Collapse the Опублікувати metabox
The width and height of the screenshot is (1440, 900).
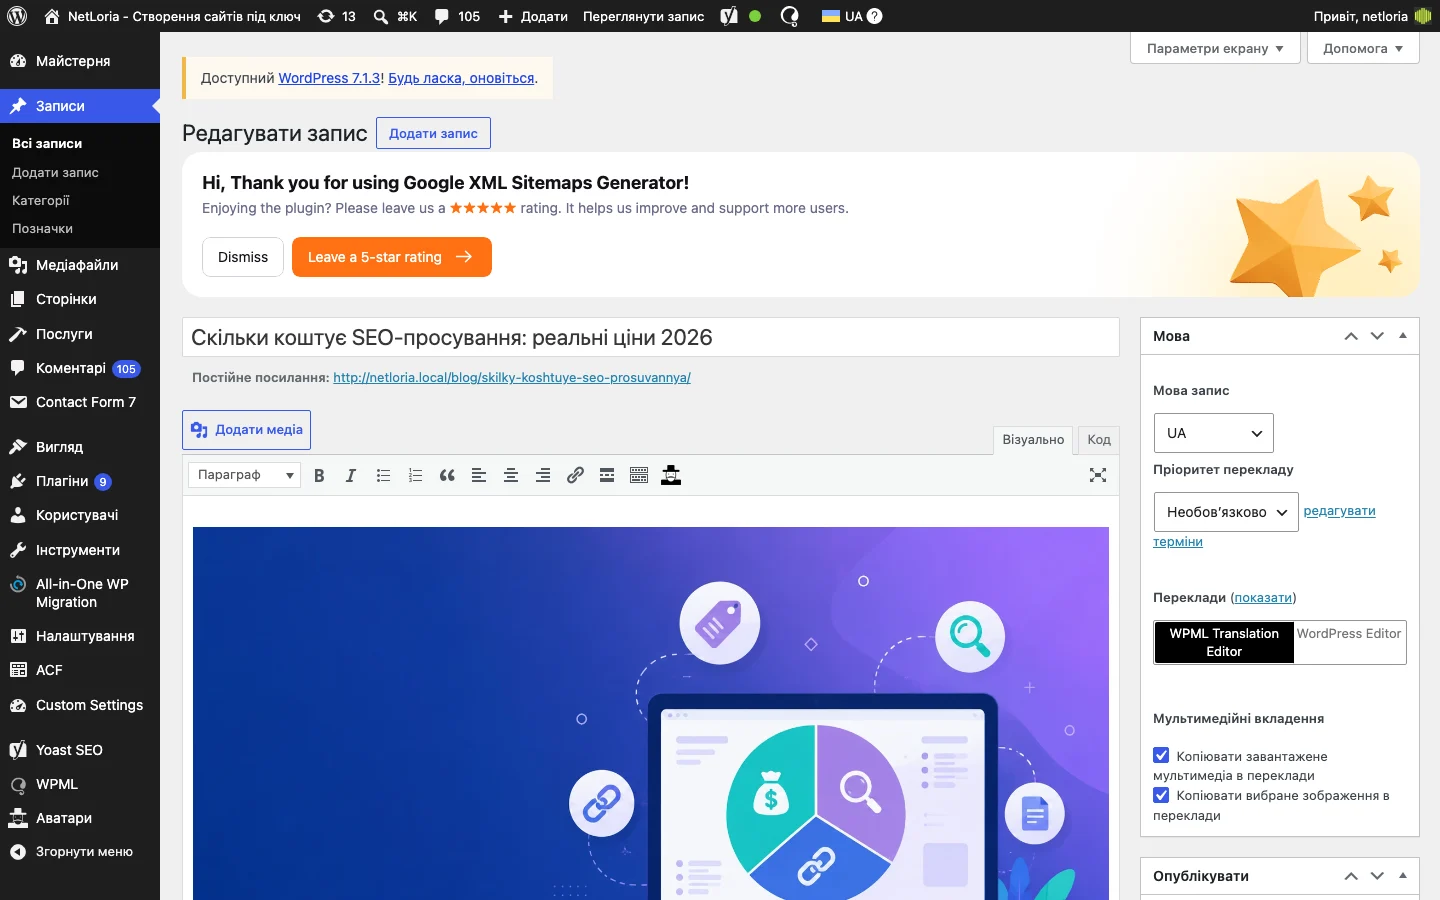pos(1403,876)
